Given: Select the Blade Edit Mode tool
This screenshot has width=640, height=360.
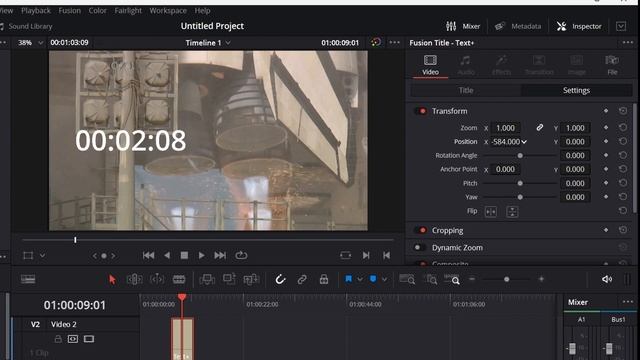Looking at the screenshot, I should [179, 280].
